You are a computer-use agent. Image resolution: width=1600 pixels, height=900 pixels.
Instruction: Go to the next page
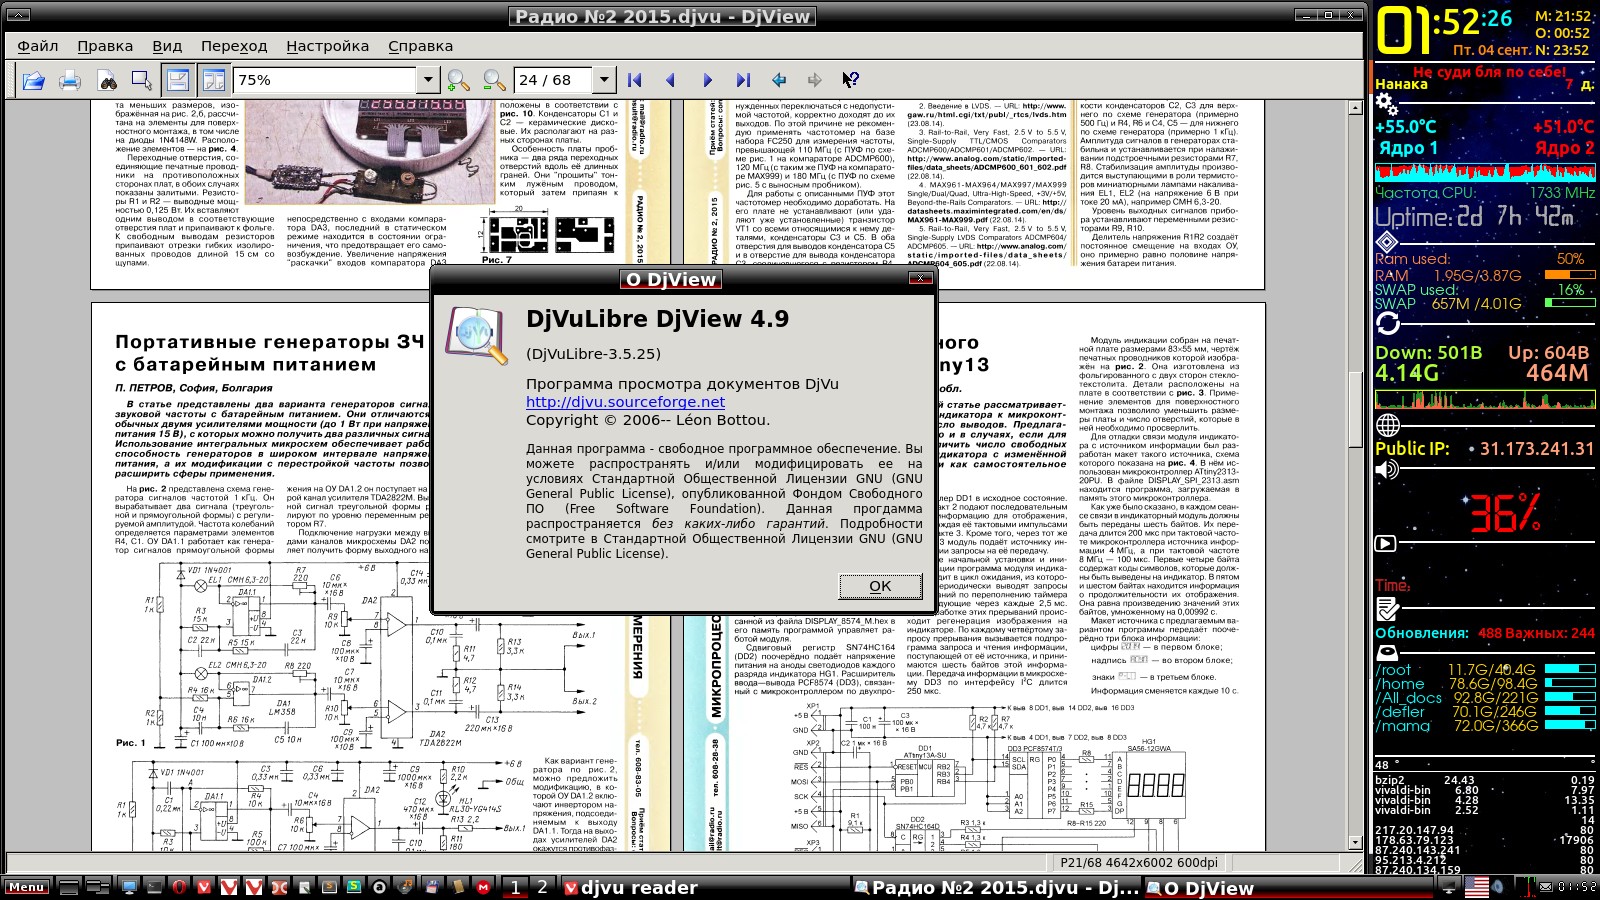707,80
